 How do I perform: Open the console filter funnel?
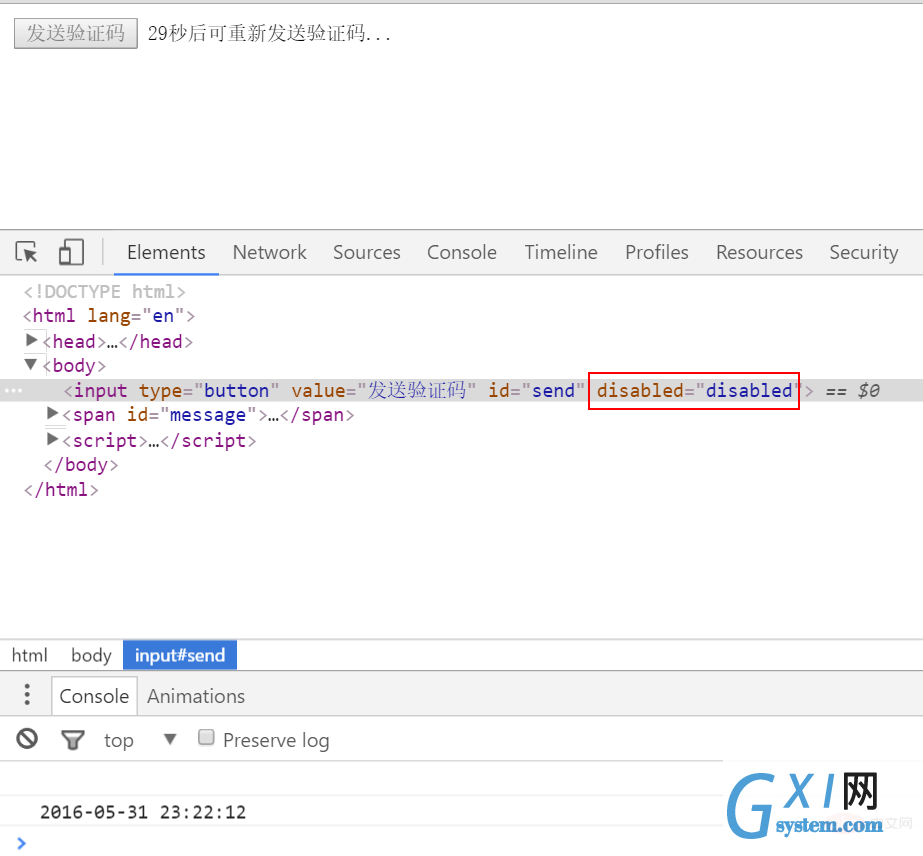coord(73,739)
